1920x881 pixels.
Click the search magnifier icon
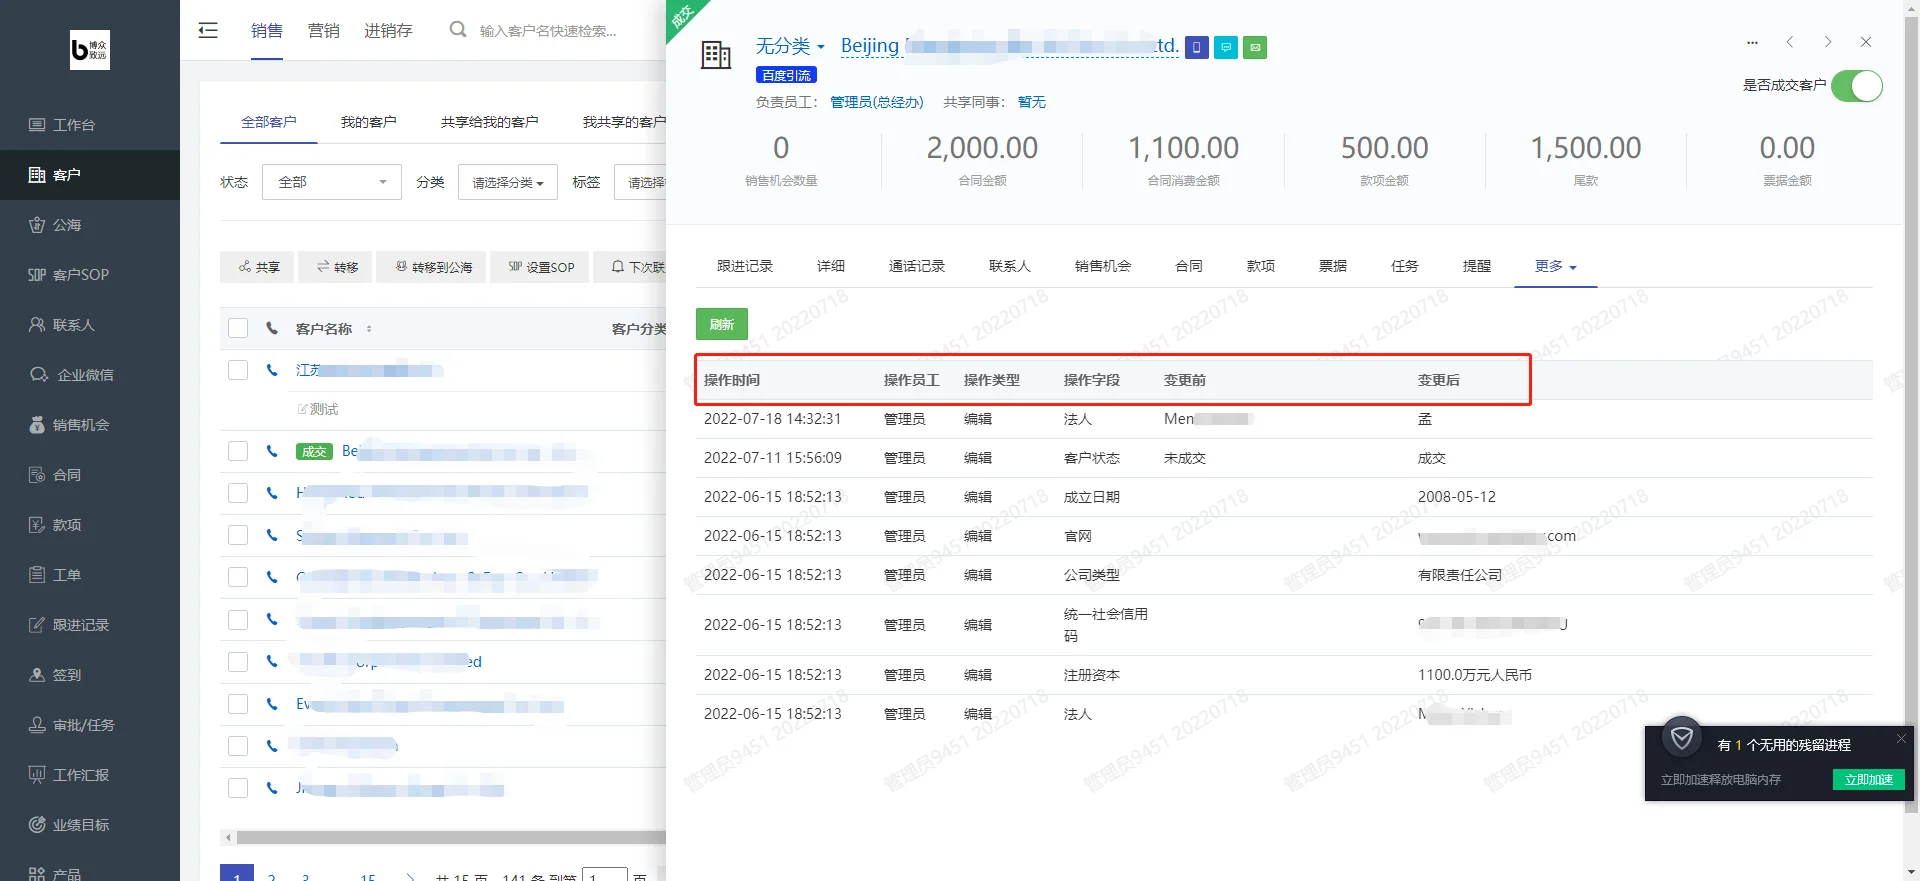458,30
